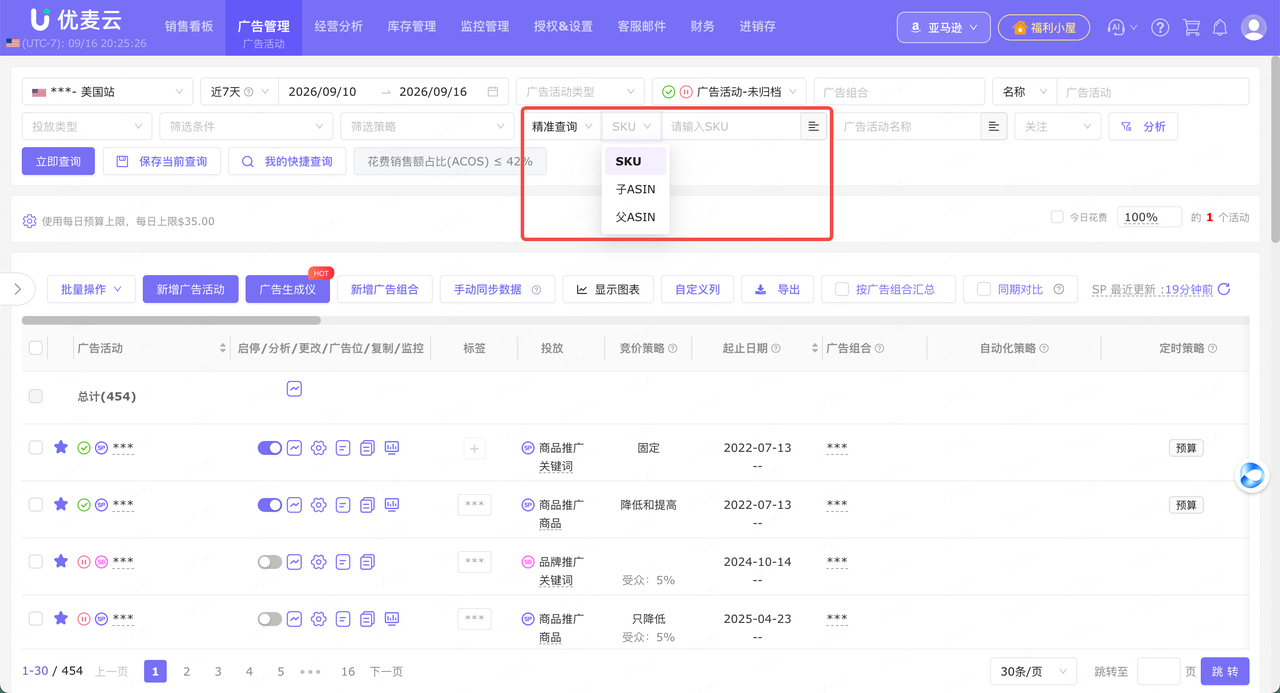1280x693 pixels.
Task: Open the monitor icon in the 固定 bid strategy row
Action: pyautogui.click(x=392, y=448)
